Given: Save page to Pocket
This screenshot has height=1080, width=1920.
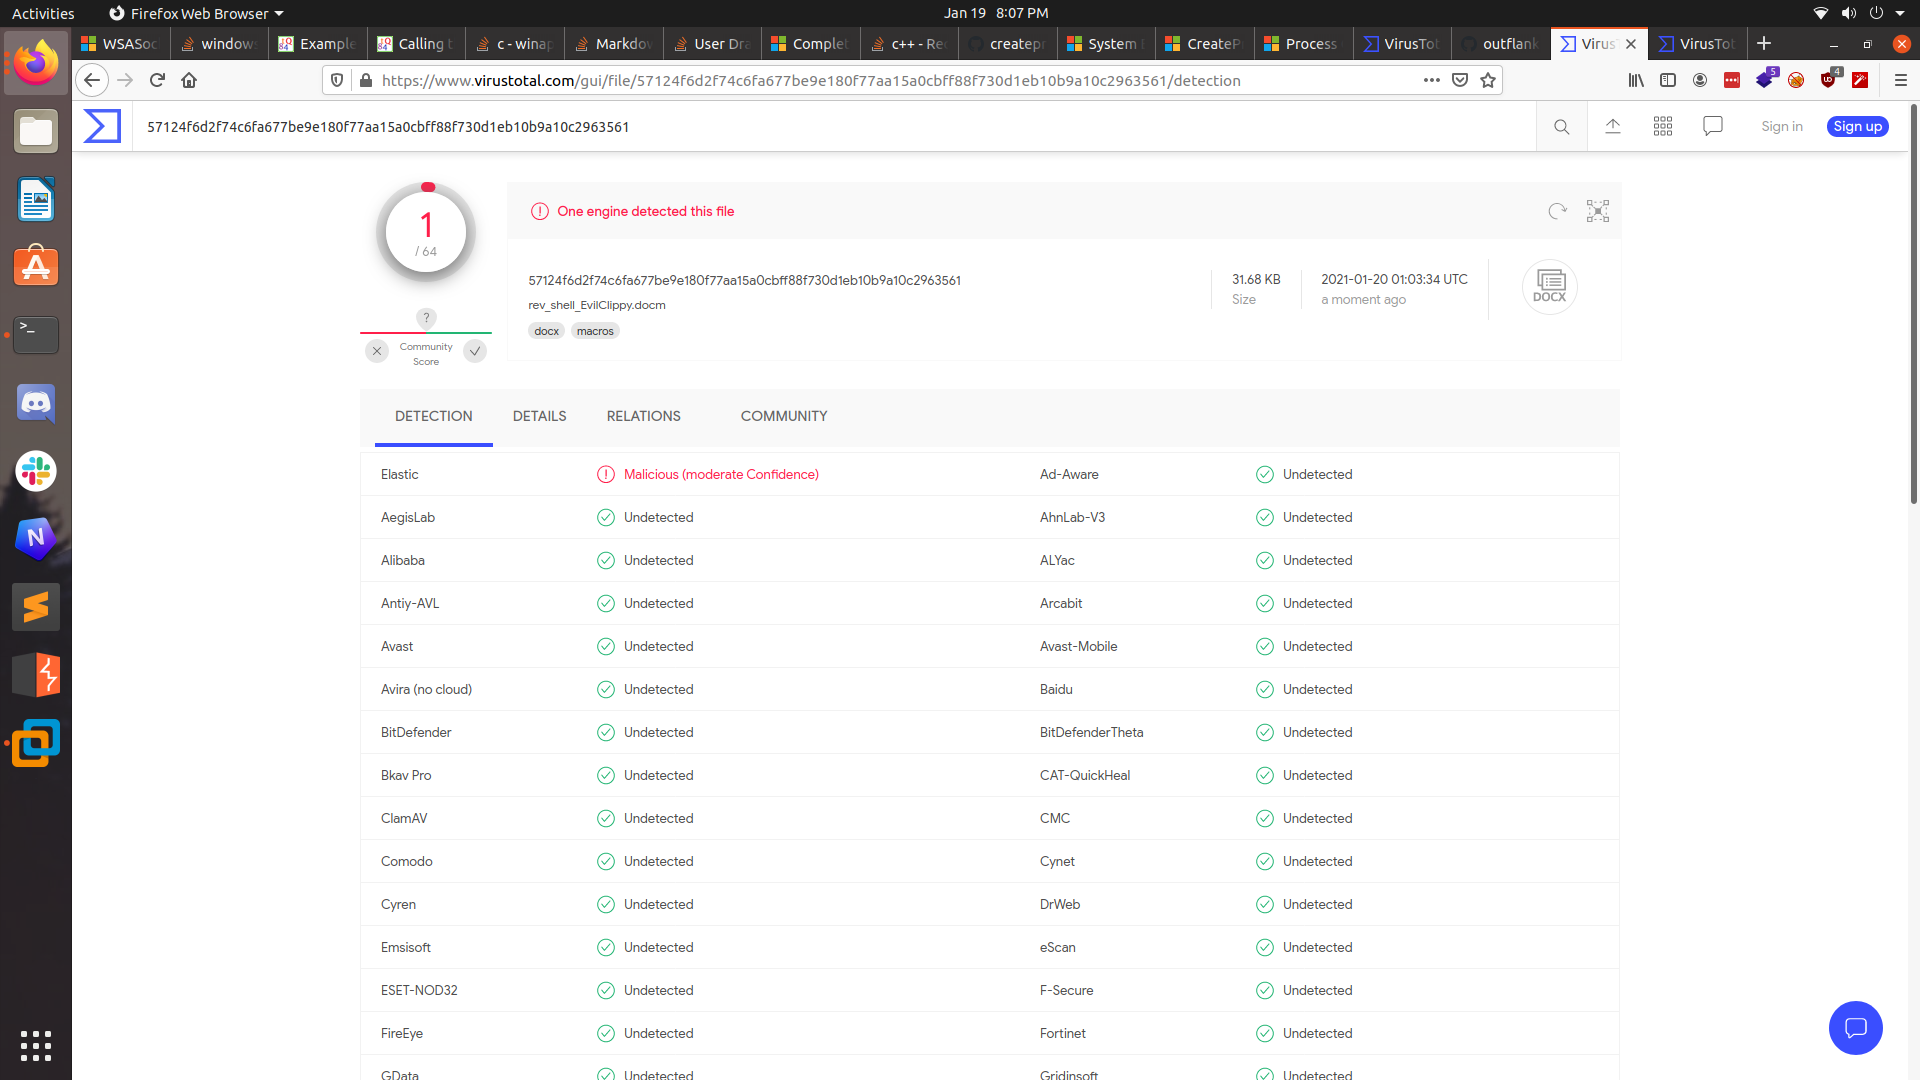Looking at the screenshot, I should click(x=1460, y=80).
